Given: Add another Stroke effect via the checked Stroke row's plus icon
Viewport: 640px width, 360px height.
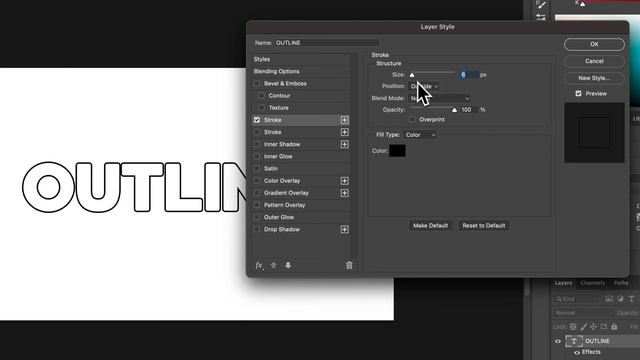Looking at the screenshot, I should [x=344, y=120].
